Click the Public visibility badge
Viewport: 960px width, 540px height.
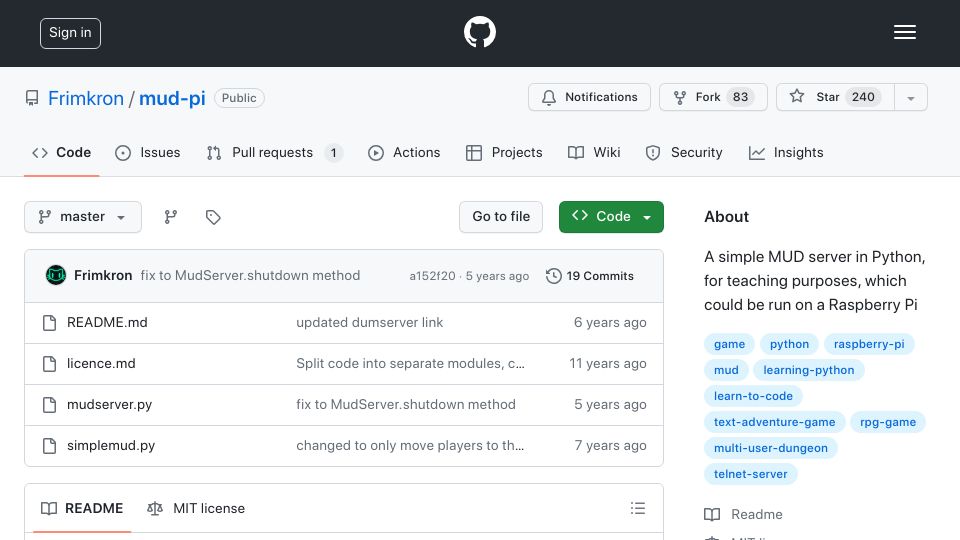pos(239,98)
